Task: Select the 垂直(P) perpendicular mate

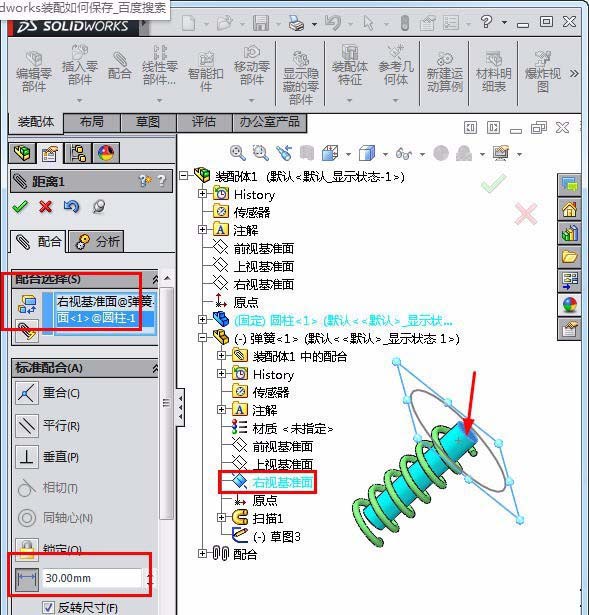Action: point(27,457)
